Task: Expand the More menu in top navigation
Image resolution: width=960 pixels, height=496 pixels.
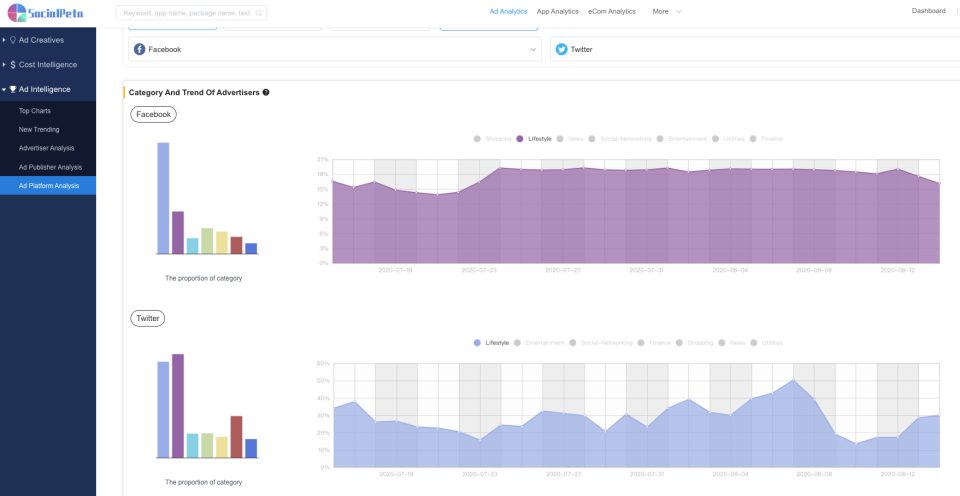Action: pos(667,12)
